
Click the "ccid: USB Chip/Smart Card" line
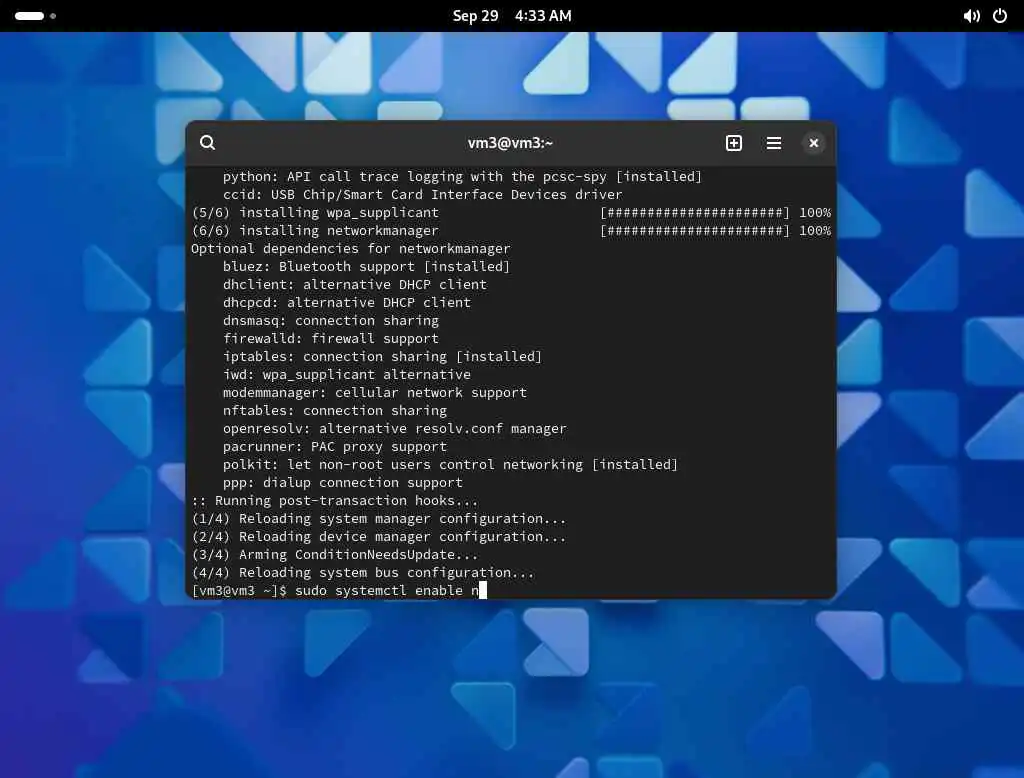[423, 194]
